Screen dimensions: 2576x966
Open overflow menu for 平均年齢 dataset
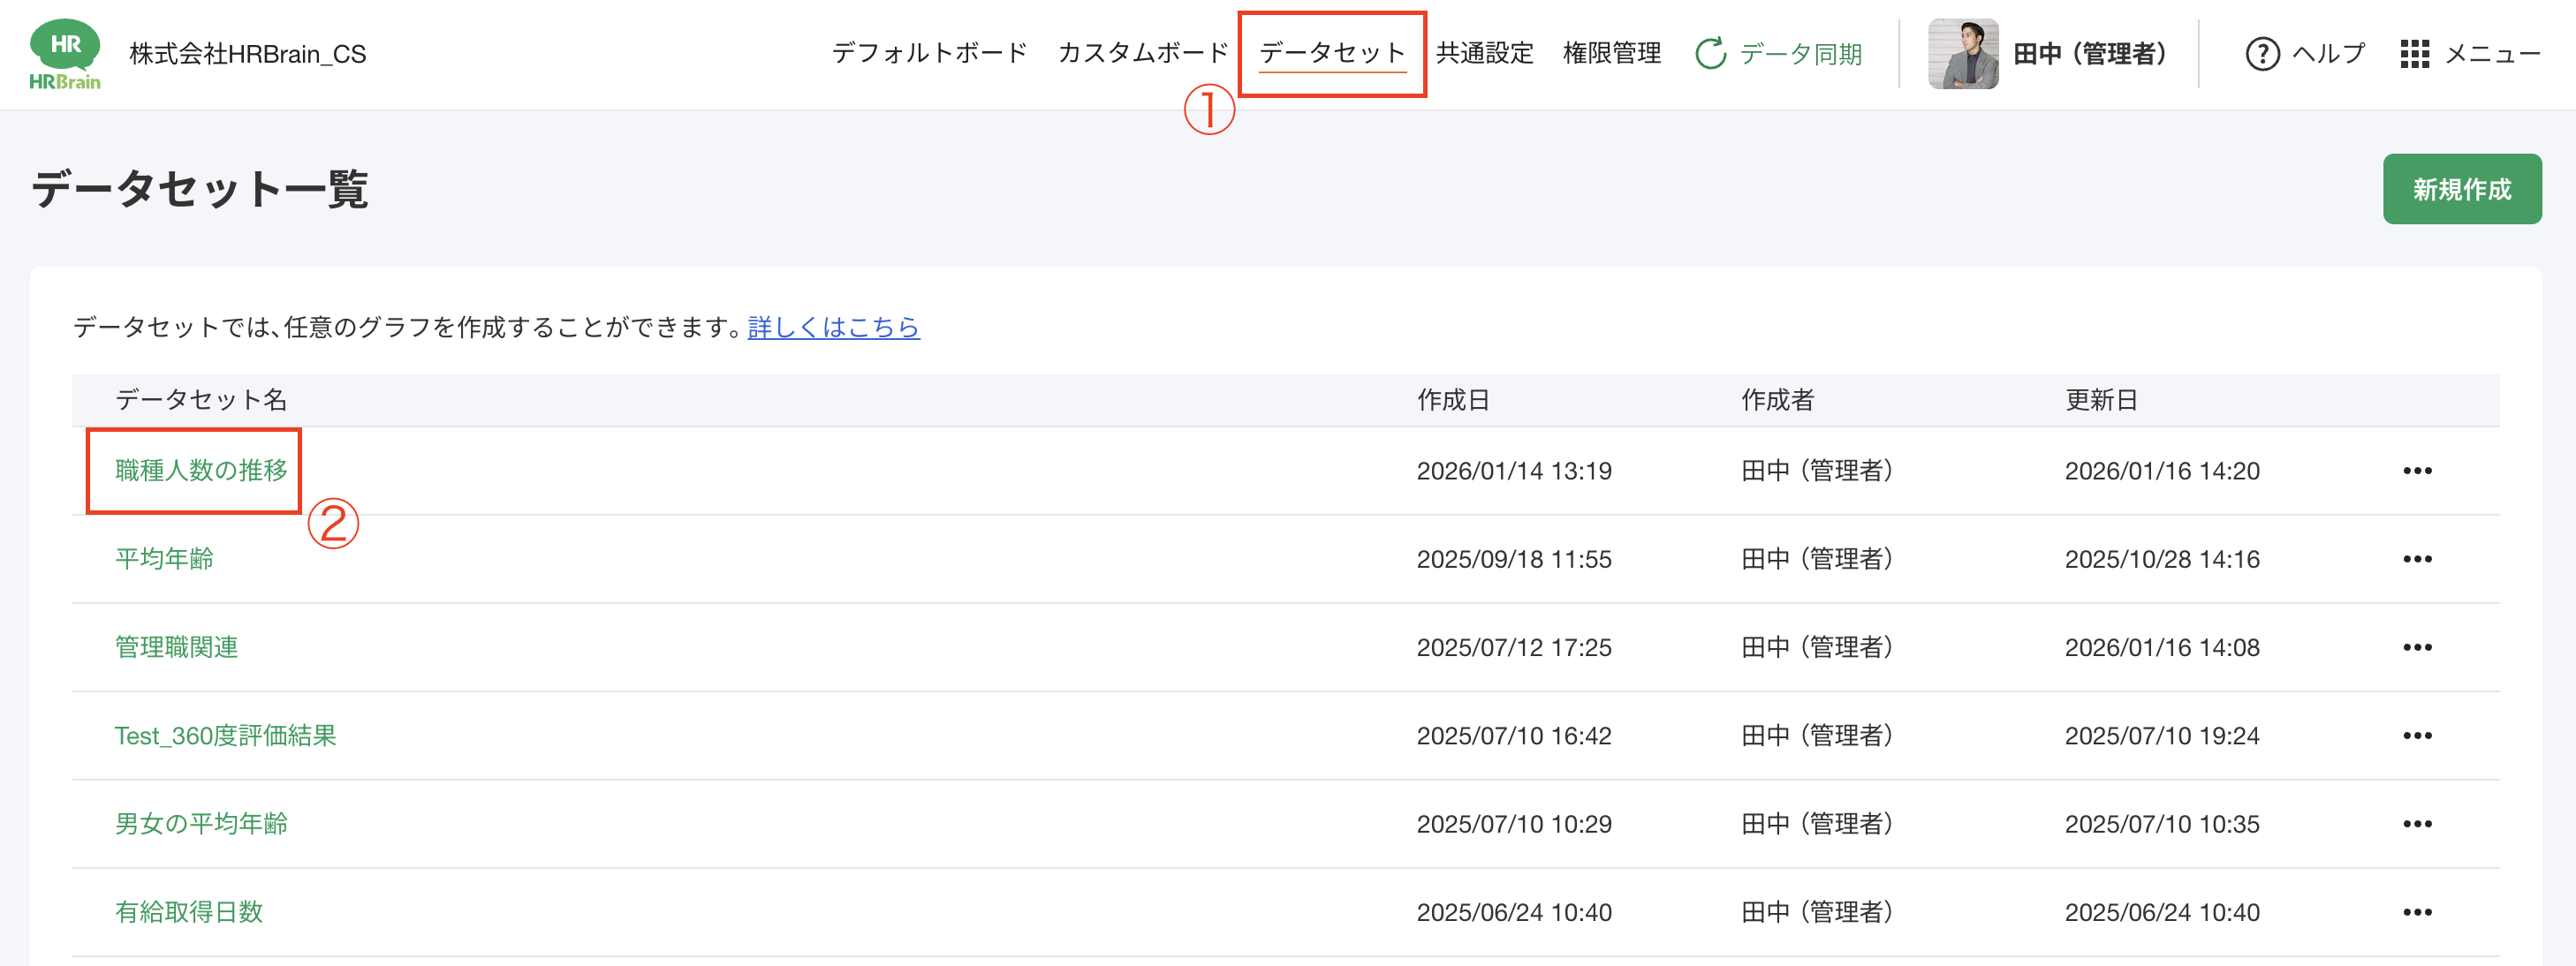pos(2419,558)
